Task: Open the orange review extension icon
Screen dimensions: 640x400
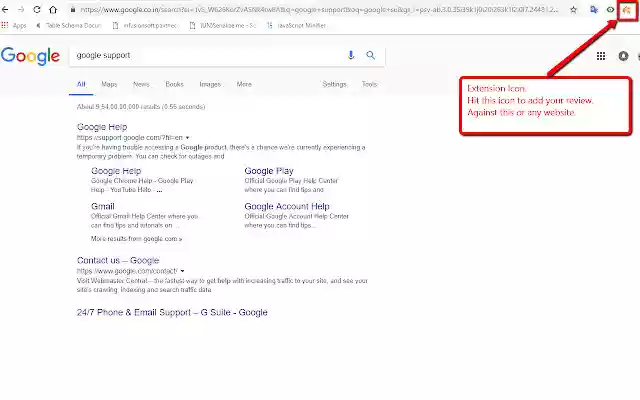Action: pyautogui.click(x=627, y=9)
